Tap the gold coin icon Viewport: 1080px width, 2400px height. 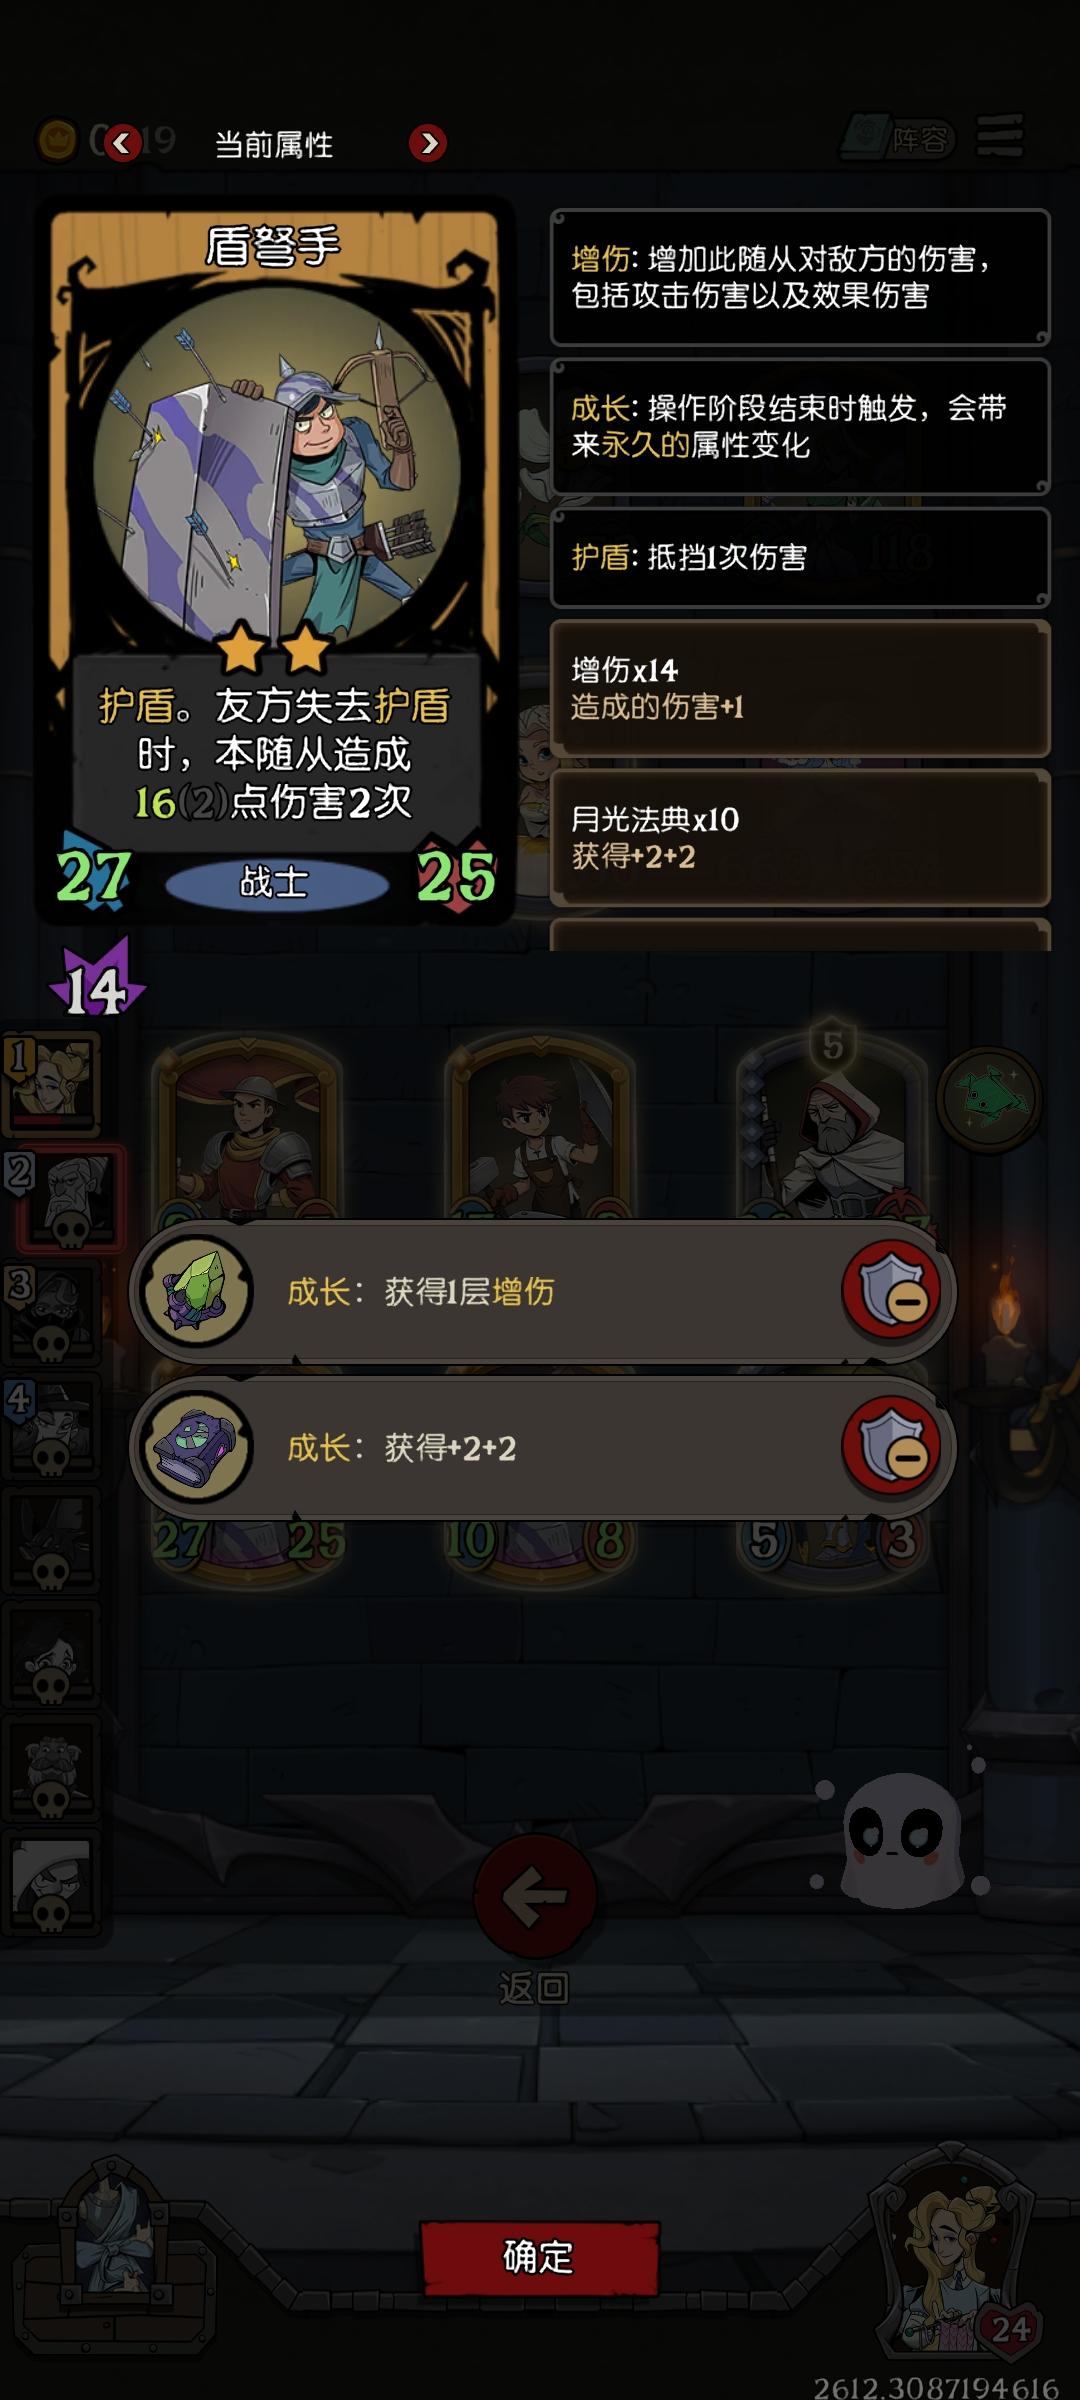tap(57, 140)
